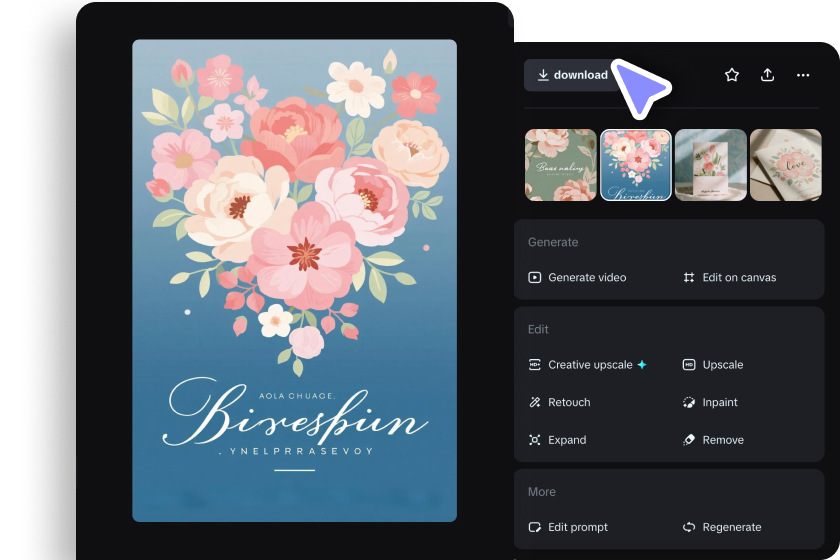Click the Inpaint palette icon

coord(689,402)
